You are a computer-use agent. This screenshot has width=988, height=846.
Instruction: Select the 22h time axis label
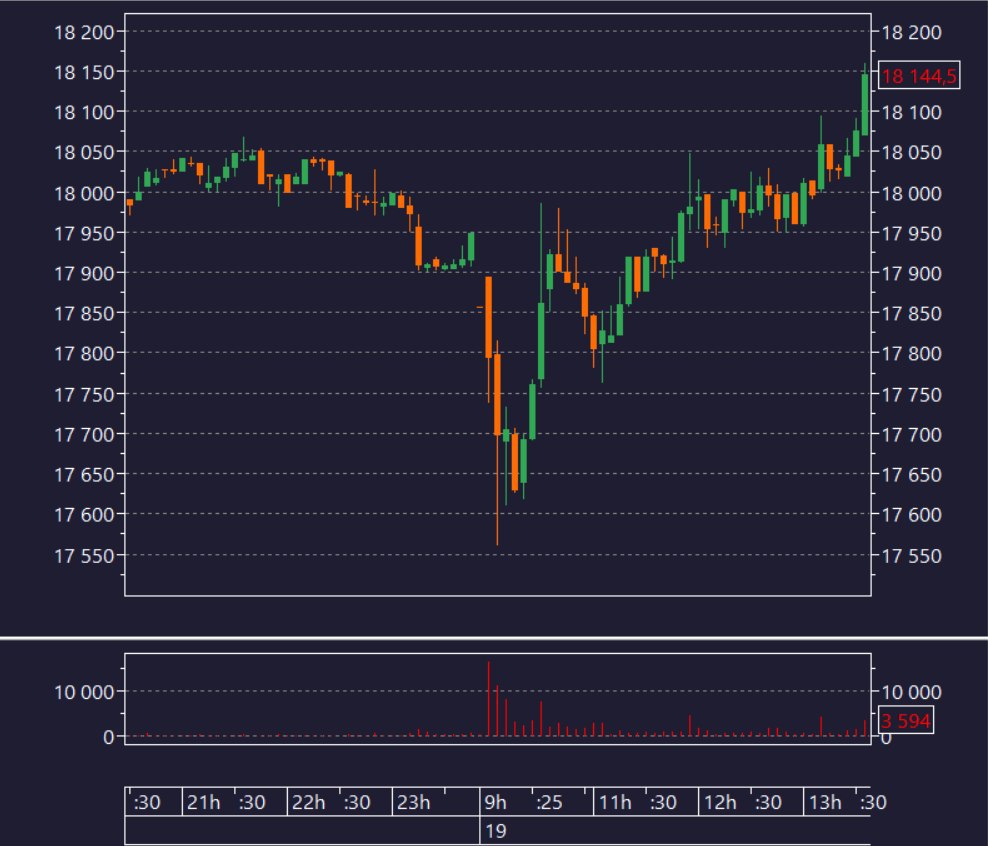pyautogui.click(x=309, y=803)
